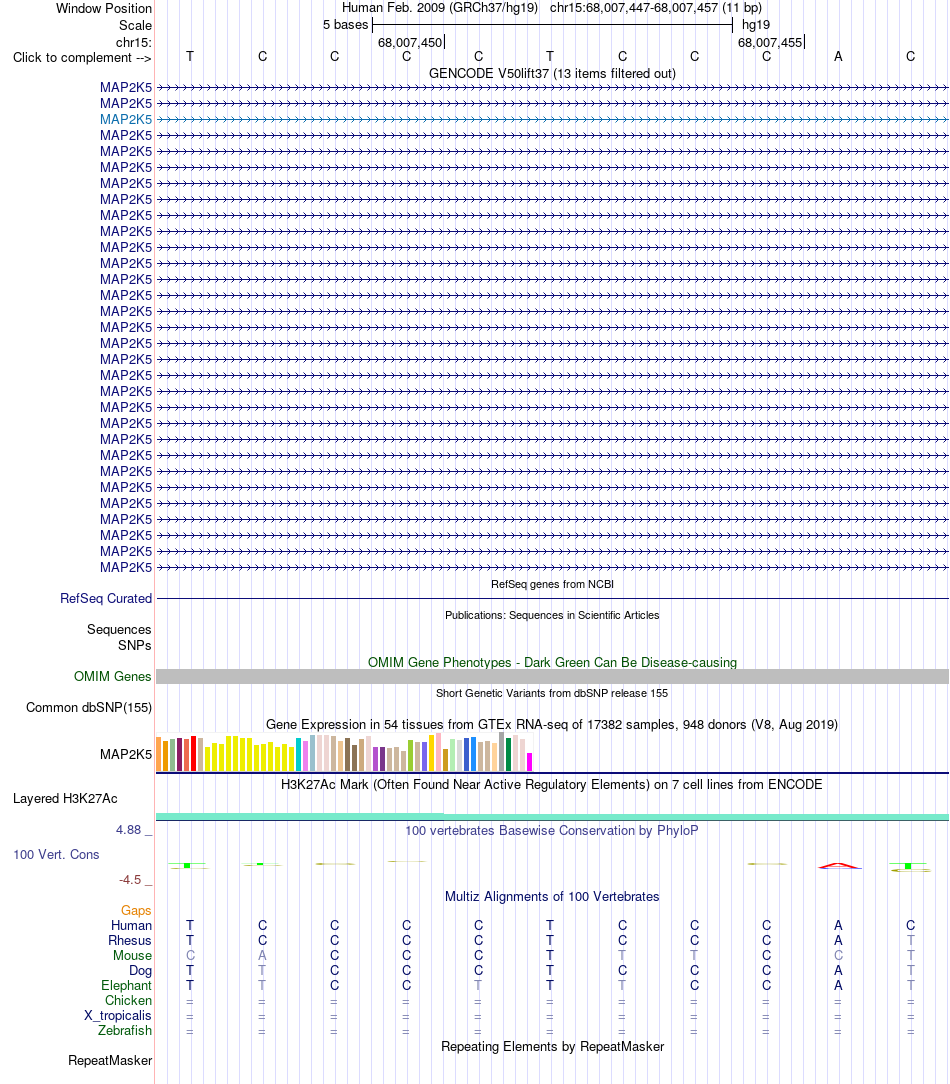This screenshot has width=950, height=1084.
Task: Click position text chr15:68,007,447-68,007,457 (11 bp)
Action: (x=655, y=8)
